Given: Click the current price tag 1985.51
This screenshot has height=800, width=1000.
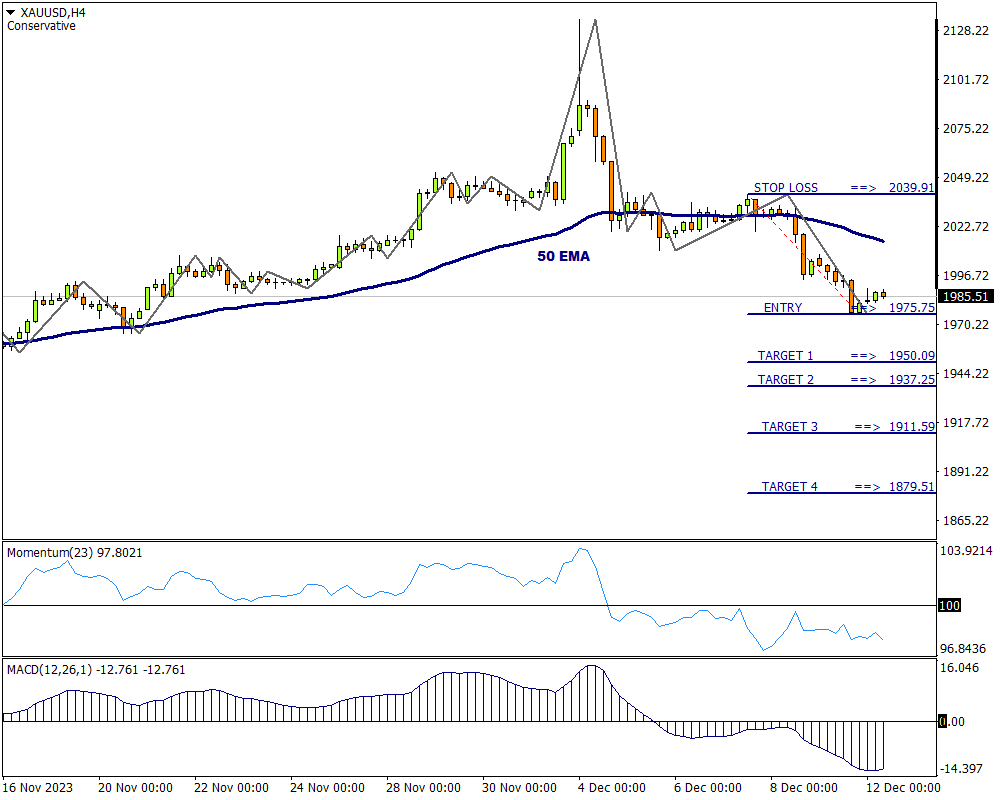Looking at the screenshot, I should click(967, 297).
